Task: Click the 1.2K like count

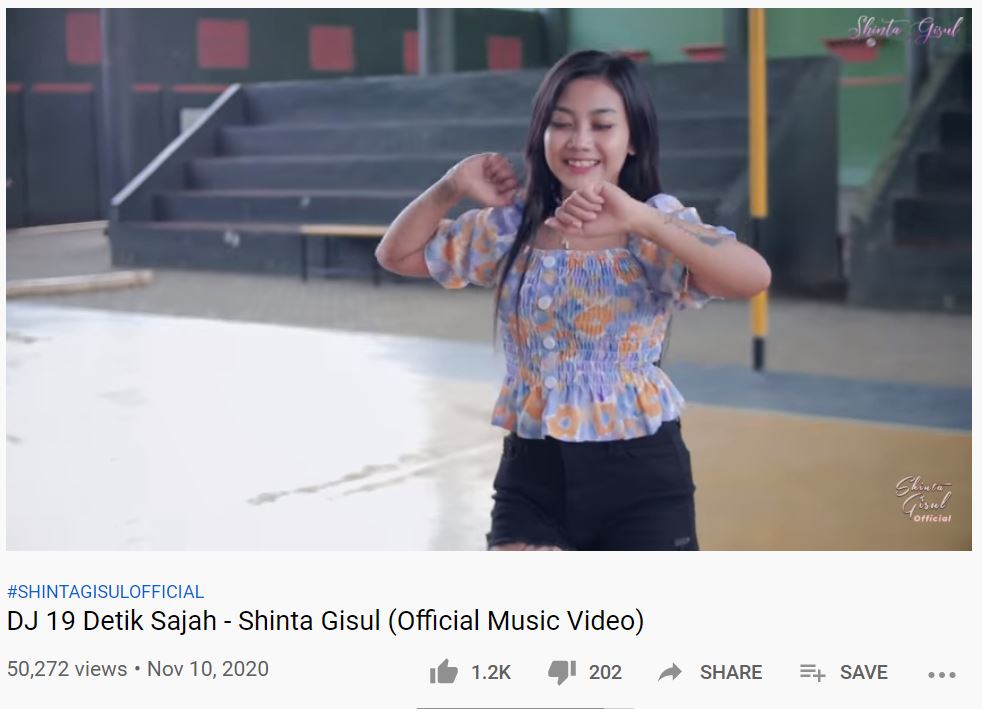Action: (x=491, y=673)
